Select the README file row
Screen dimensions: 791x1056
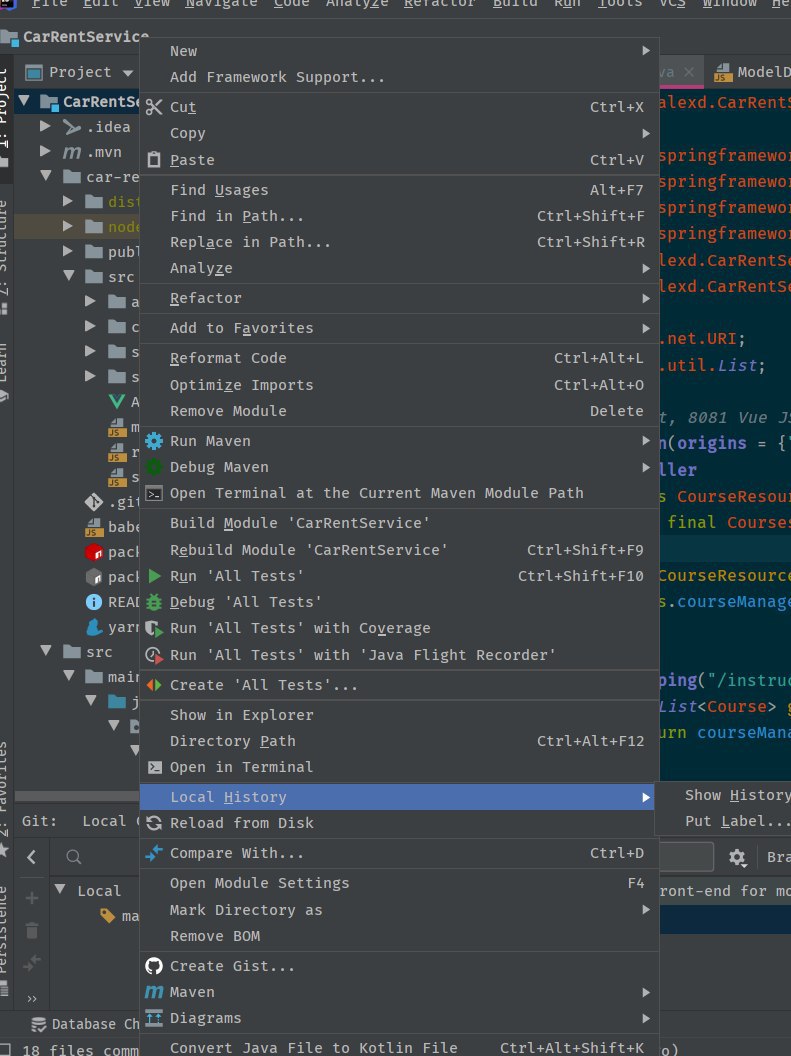tap(76, 602)
